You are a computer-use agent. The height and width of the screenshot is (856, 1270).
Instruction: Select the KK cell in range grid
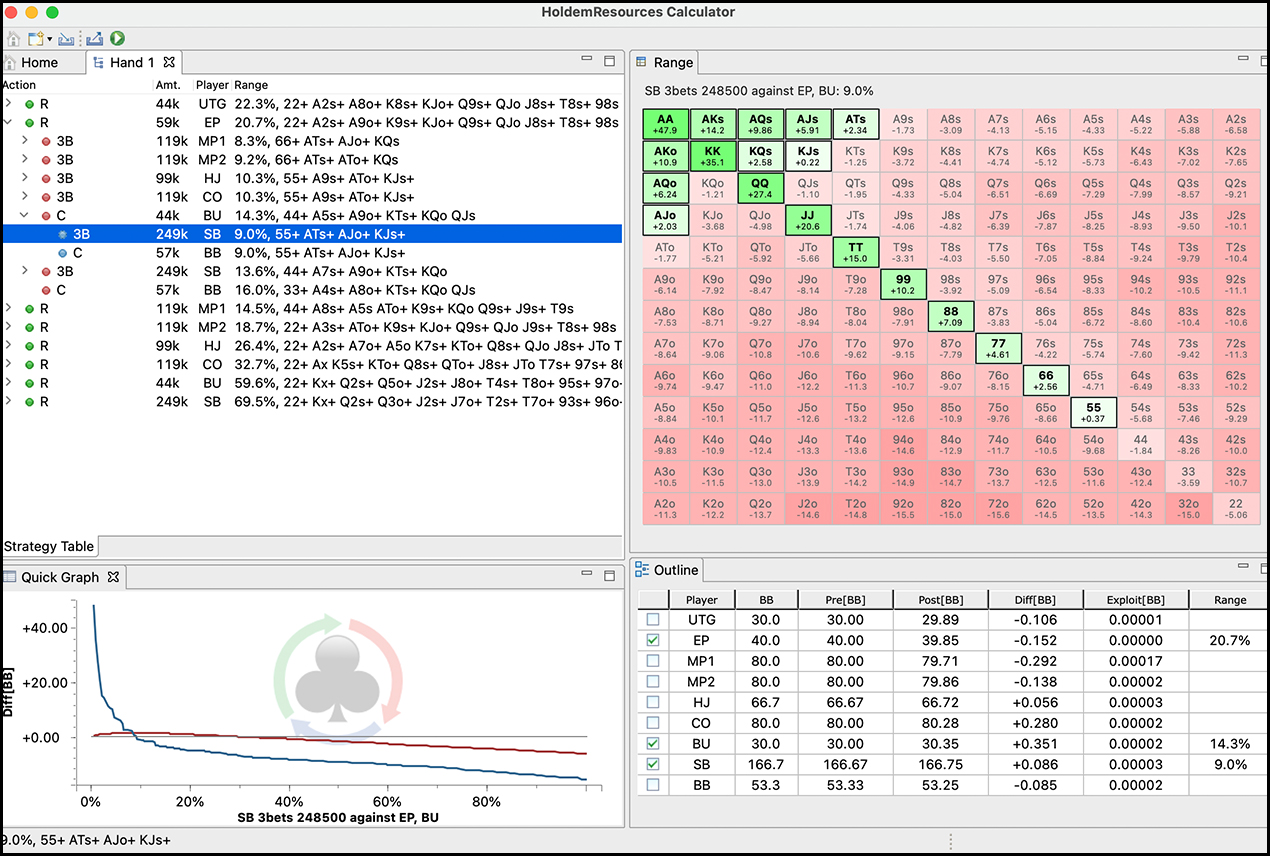click(712, 156)
